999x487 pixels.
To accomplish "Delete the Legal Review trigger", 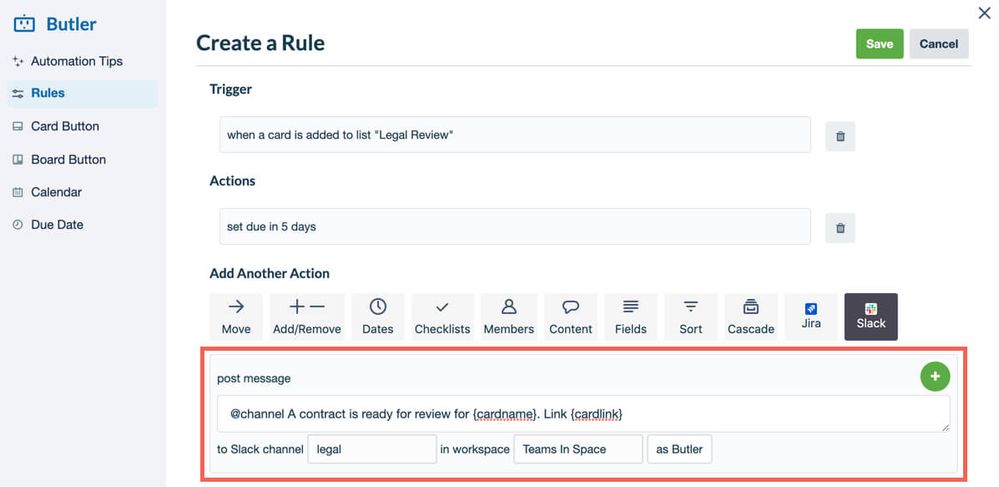I will (x=840, y=136).
